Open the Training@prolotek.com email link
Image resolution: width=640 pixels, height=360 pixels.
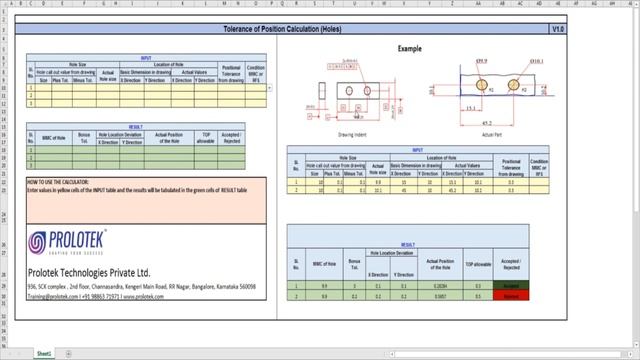click(x=53, y=297)
